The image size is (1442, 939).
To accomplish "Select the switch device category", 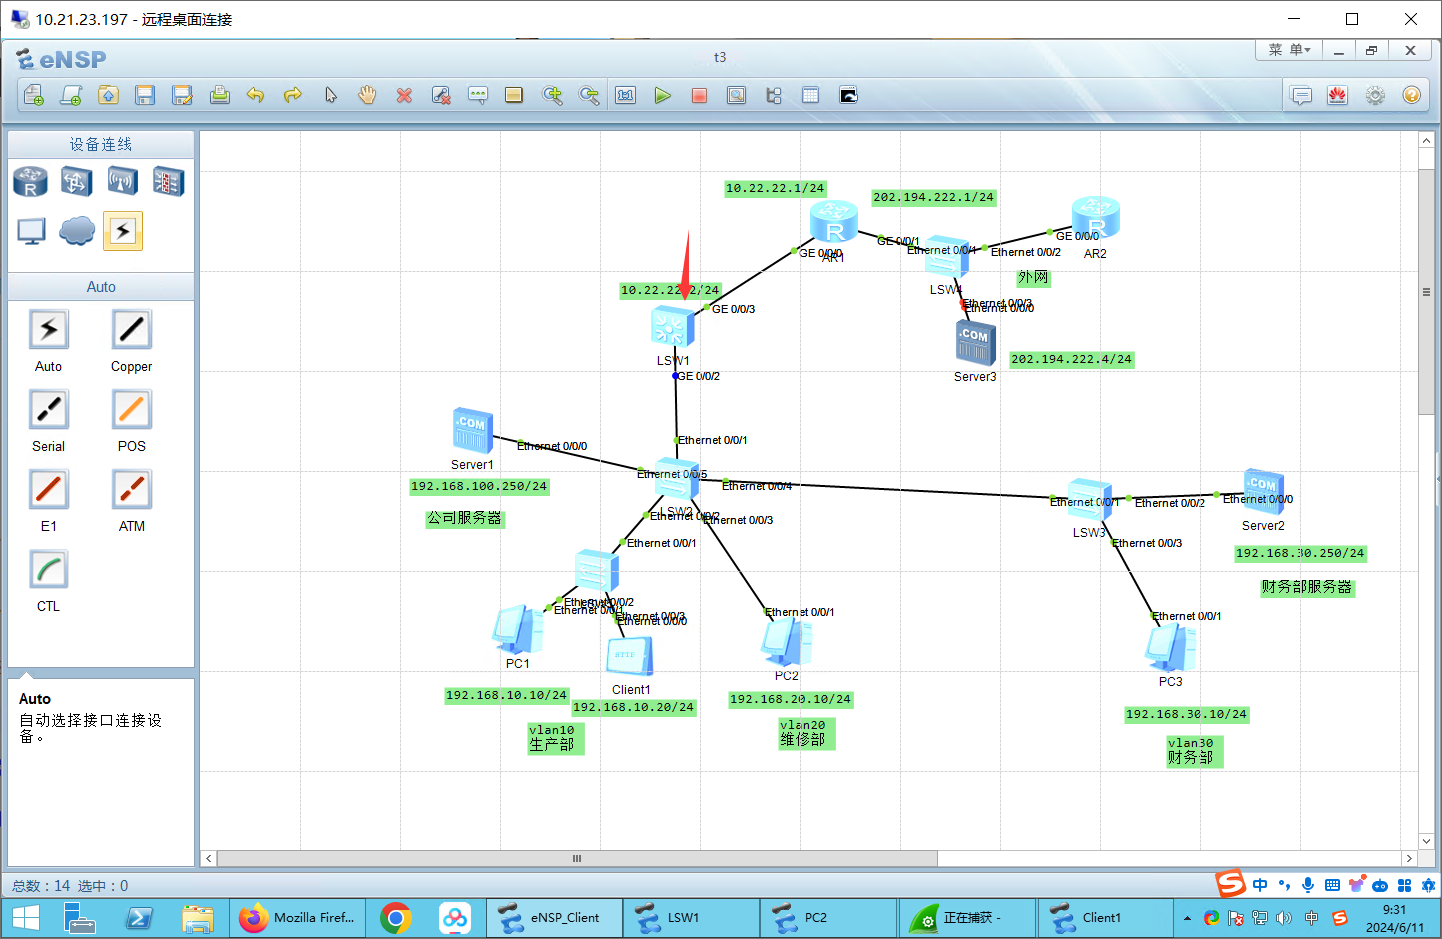I will click(x=77, y=182).
